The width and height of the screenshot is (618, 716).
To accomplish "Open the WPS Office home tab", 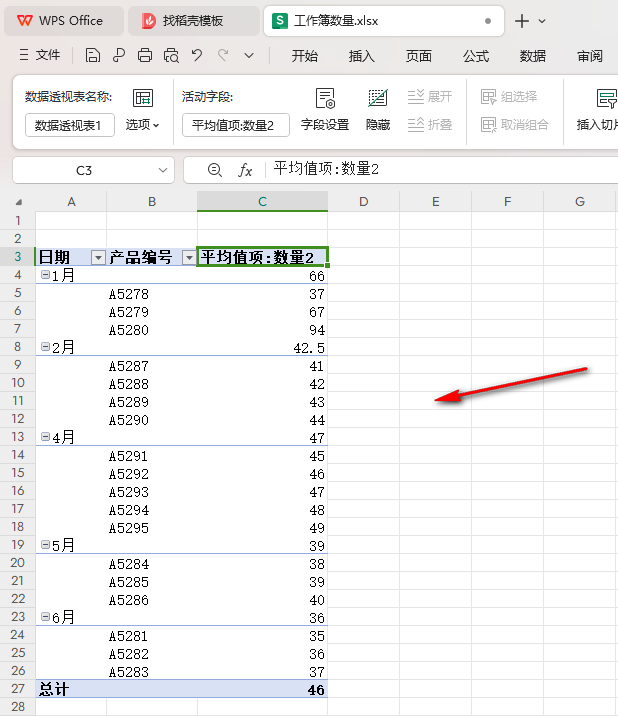I will [x=63, y=21].
